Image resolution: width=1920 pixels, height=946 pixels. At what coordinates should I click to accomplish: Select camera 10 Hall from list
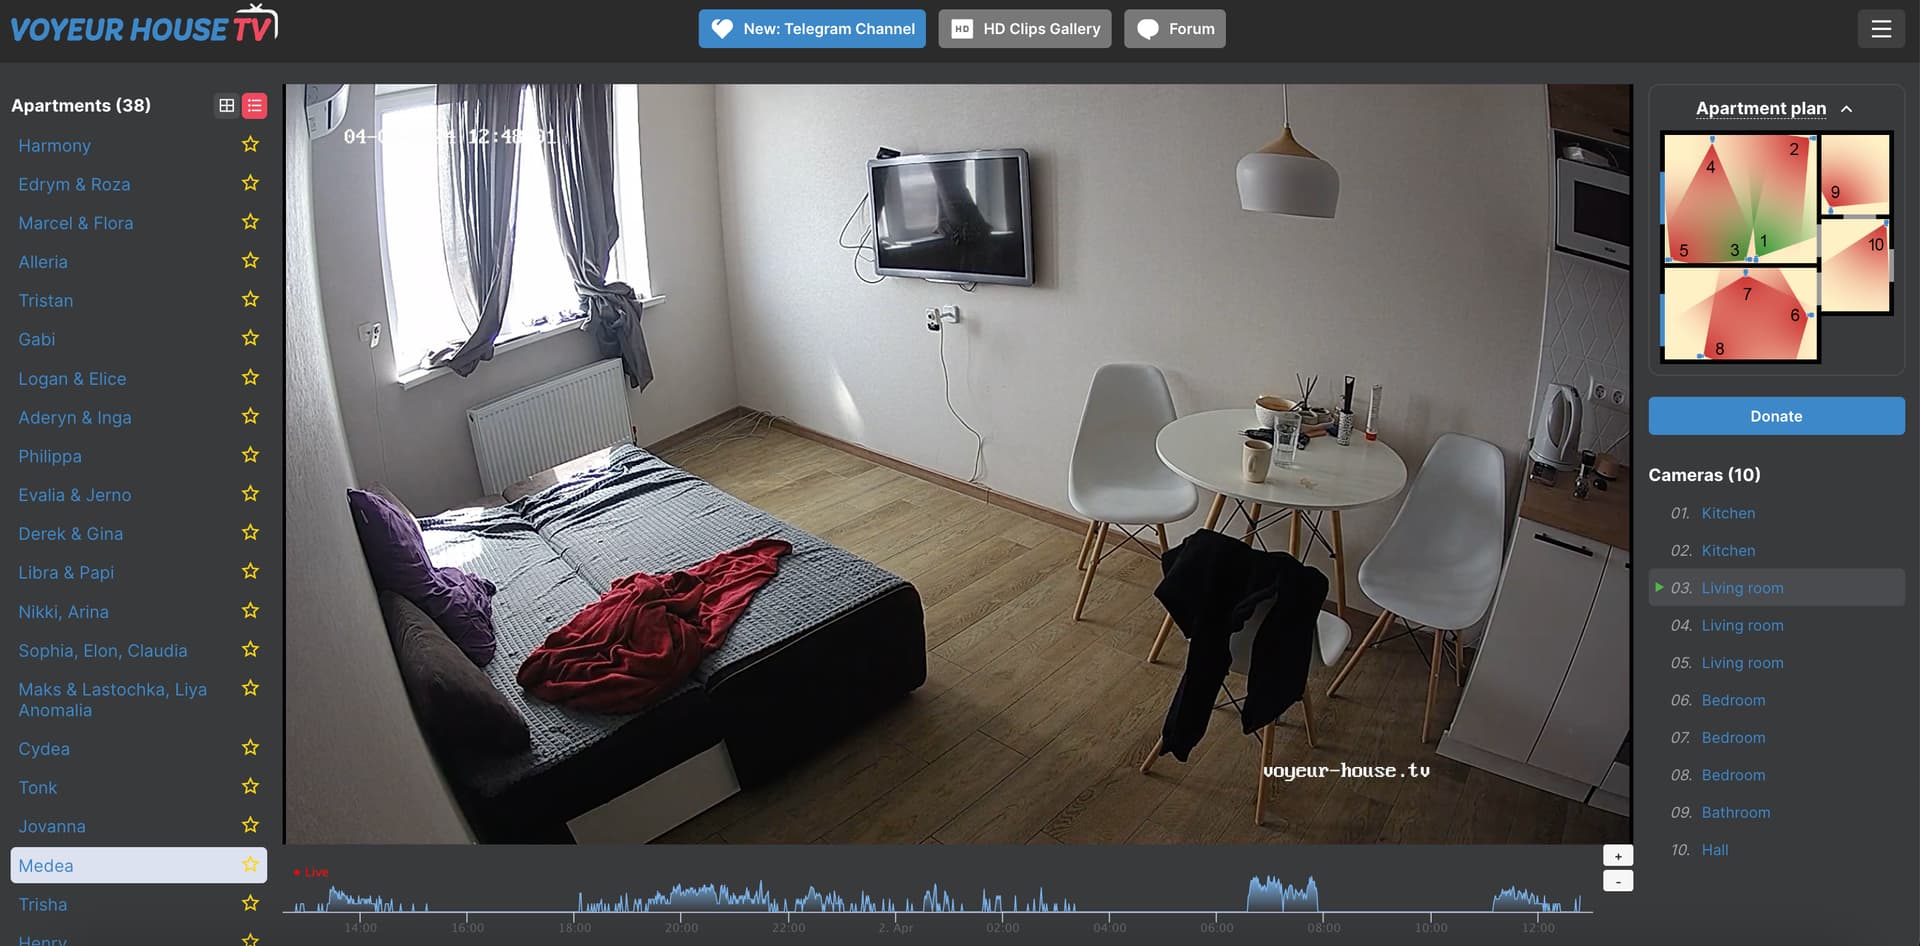pyautogui.click(x=1714, y=850)
